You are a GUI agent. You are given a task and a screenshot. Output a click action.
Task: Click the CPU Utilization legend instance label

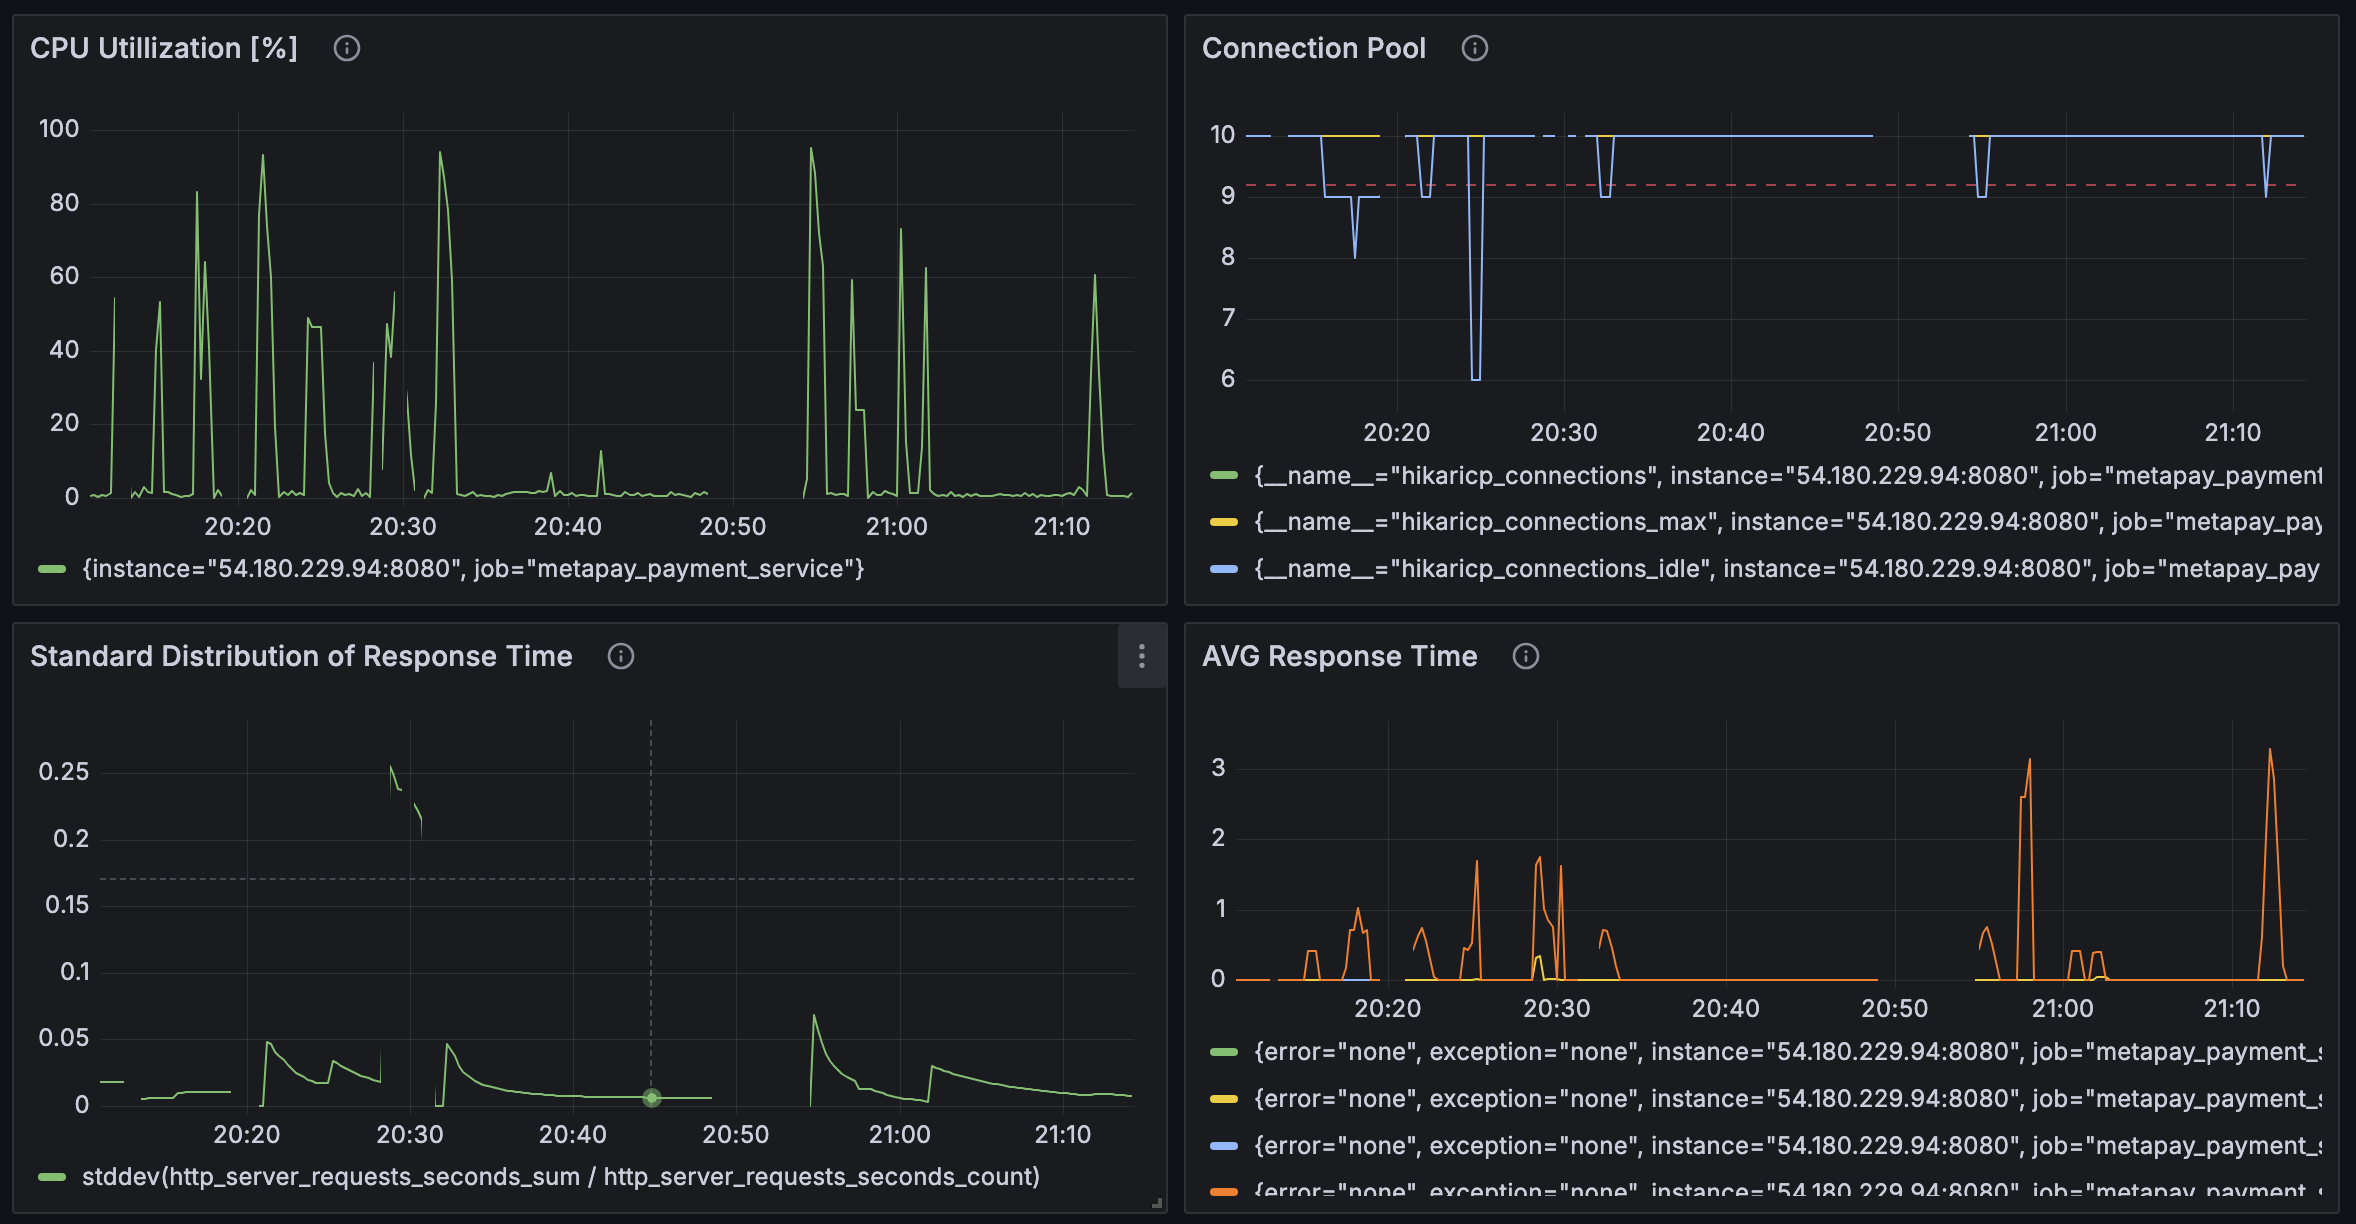click(472, 569)
